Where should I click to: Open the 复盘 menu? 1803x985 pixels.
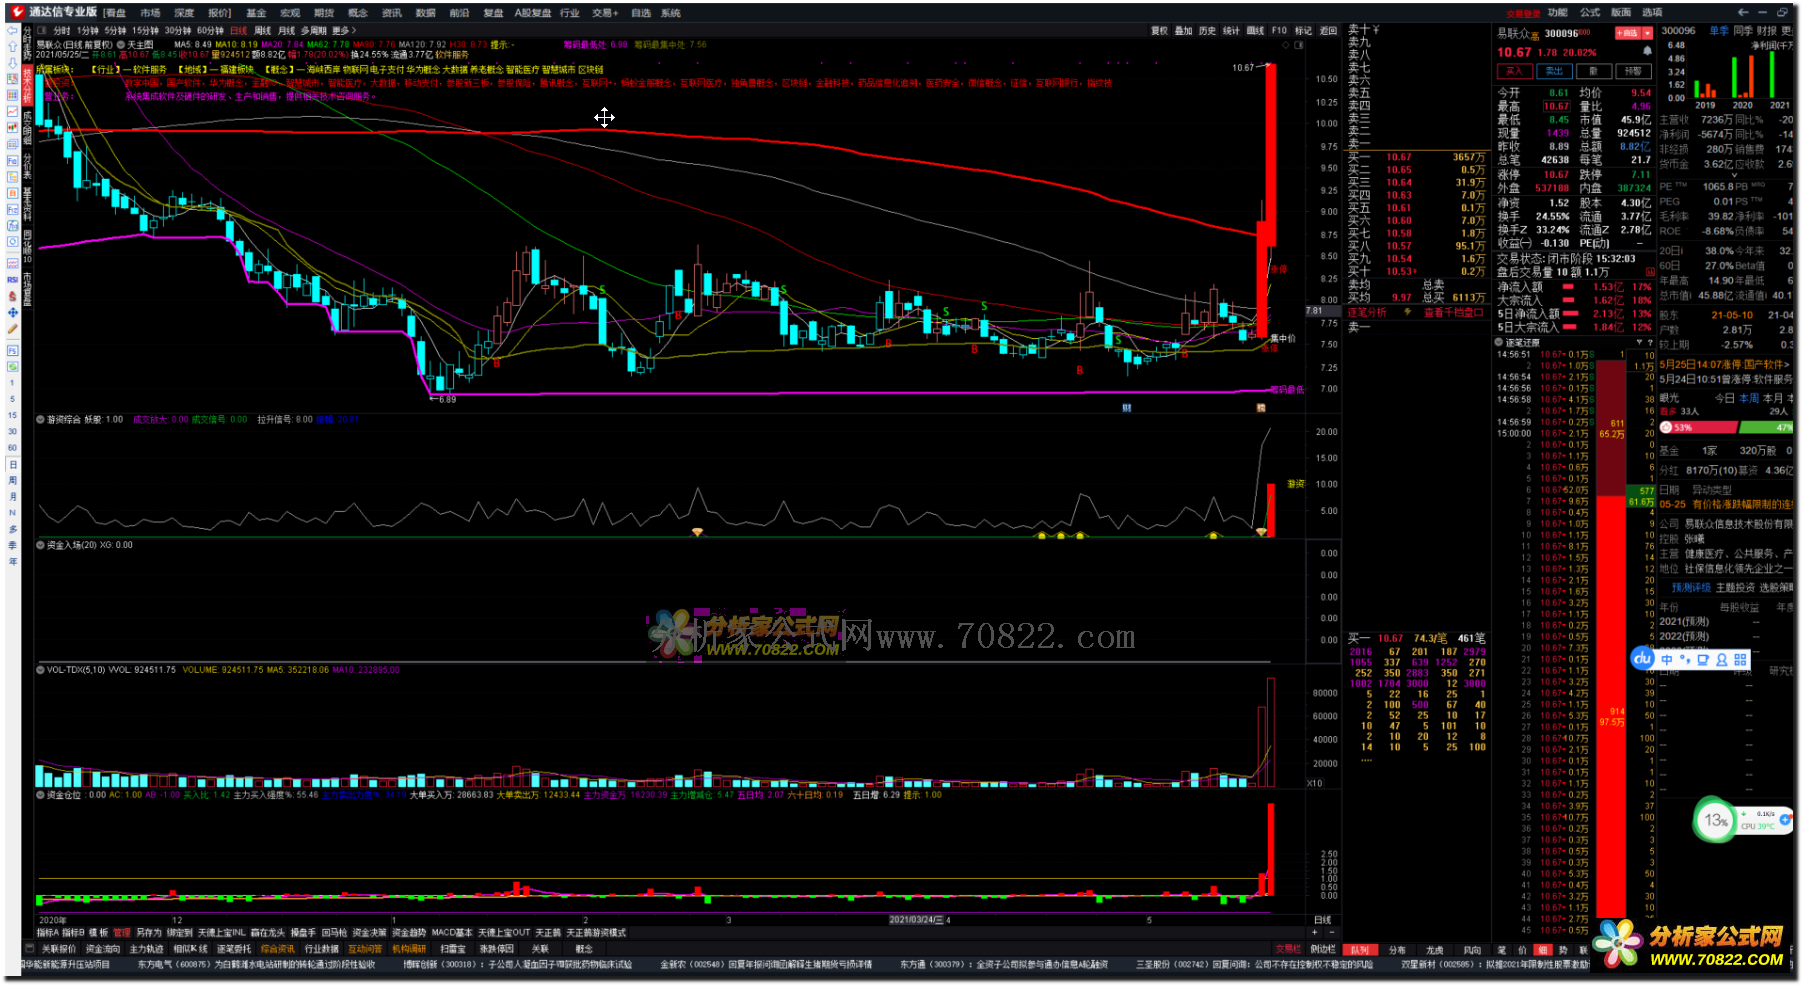(493, 13)
